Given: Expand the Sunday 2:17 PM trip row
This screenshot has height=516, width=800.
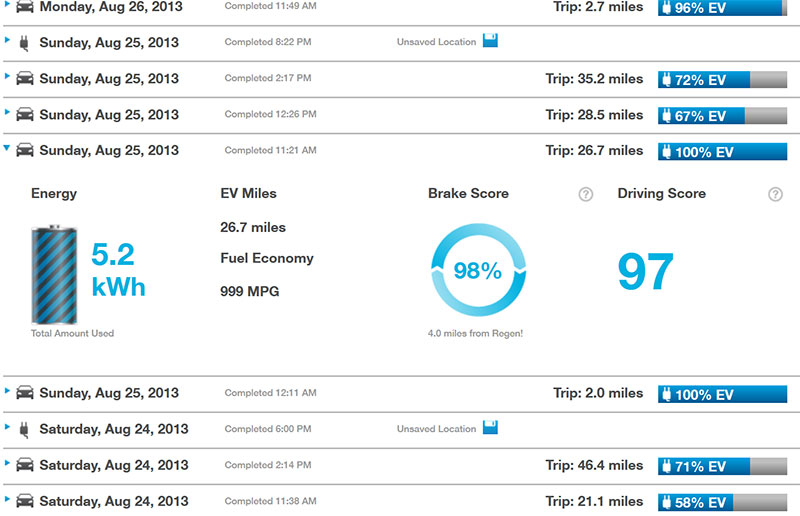Looking at the screenshot, I should [8, 77].
